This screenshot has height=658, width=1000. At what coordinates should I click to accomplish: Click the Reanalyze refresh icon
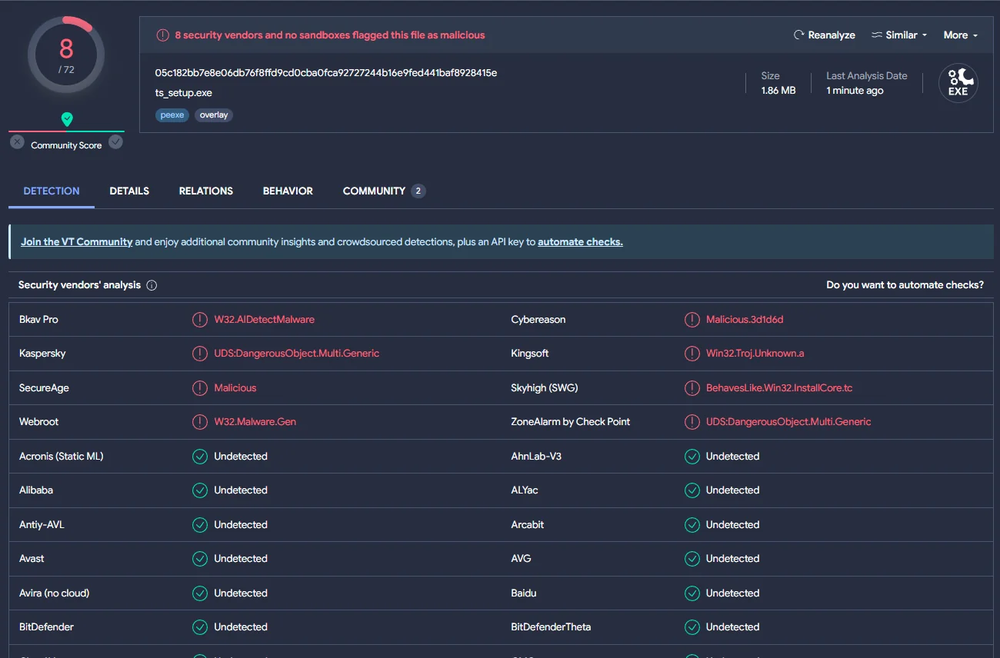(799, 35)
